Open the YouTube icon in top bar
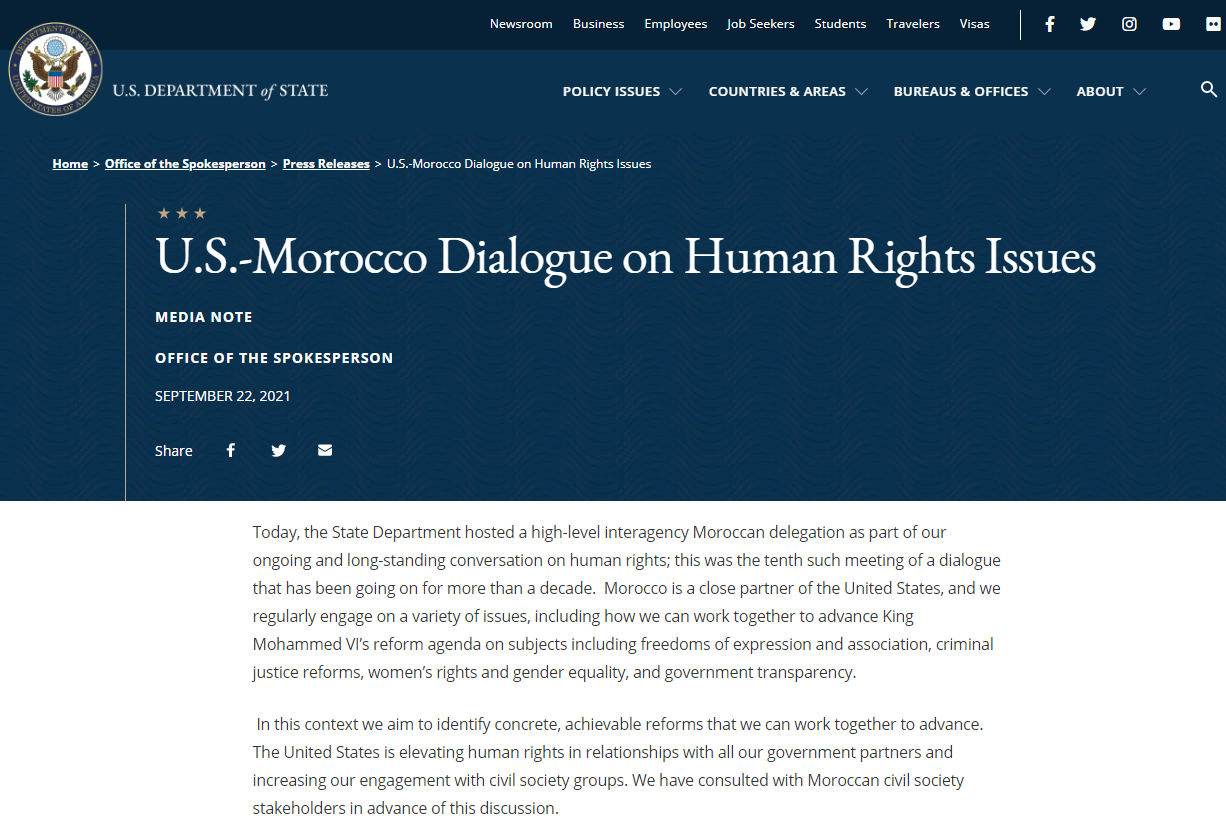Image resolution: width=1226 pixels, height=829 pixels. 1171,24
